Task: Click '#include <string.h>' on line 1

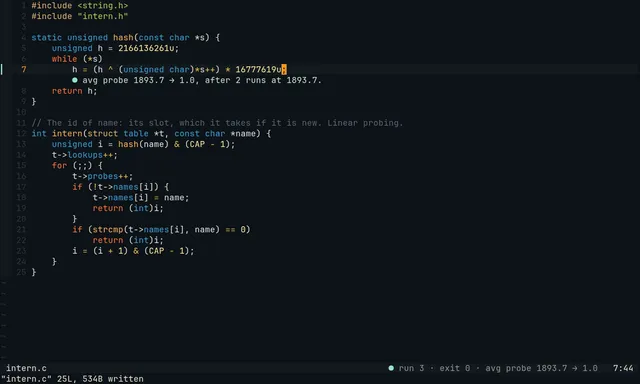Action: coord(80,6)
